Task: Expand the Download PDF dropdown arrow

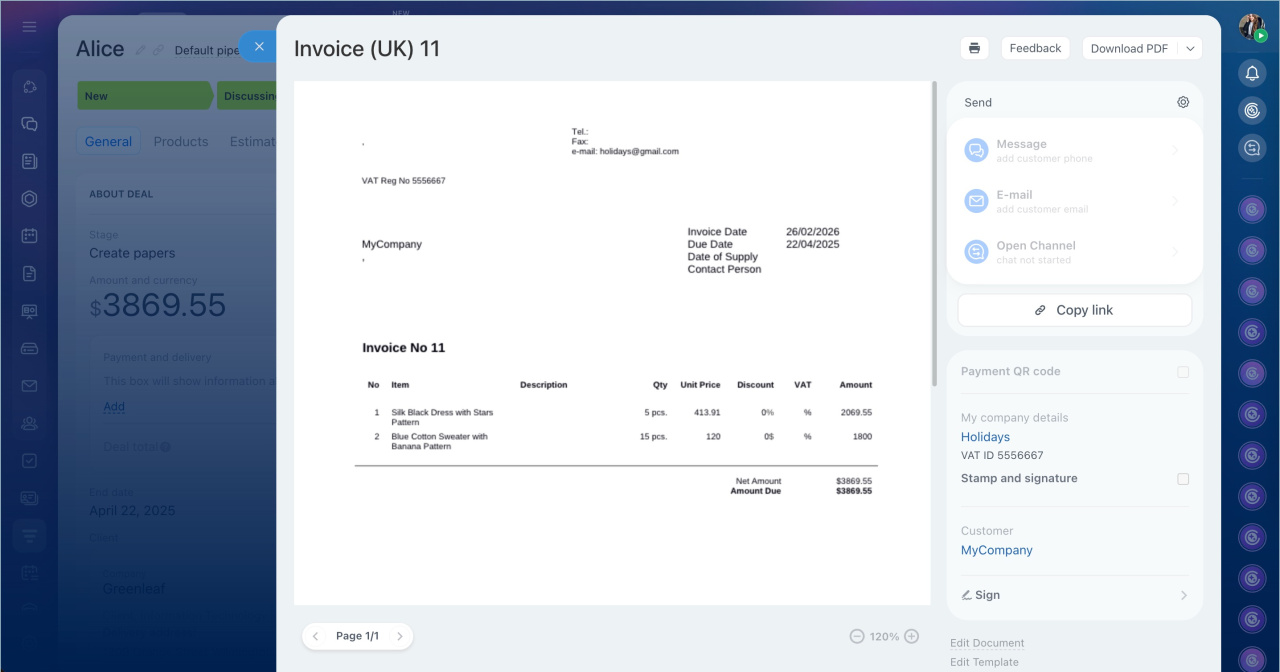Action: click(x=1190, y=48)
